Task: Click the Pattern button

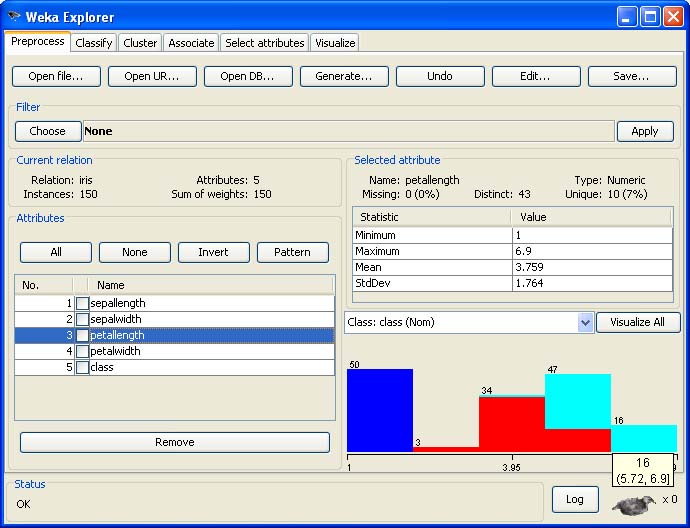Action: click(x=293, y=253)
